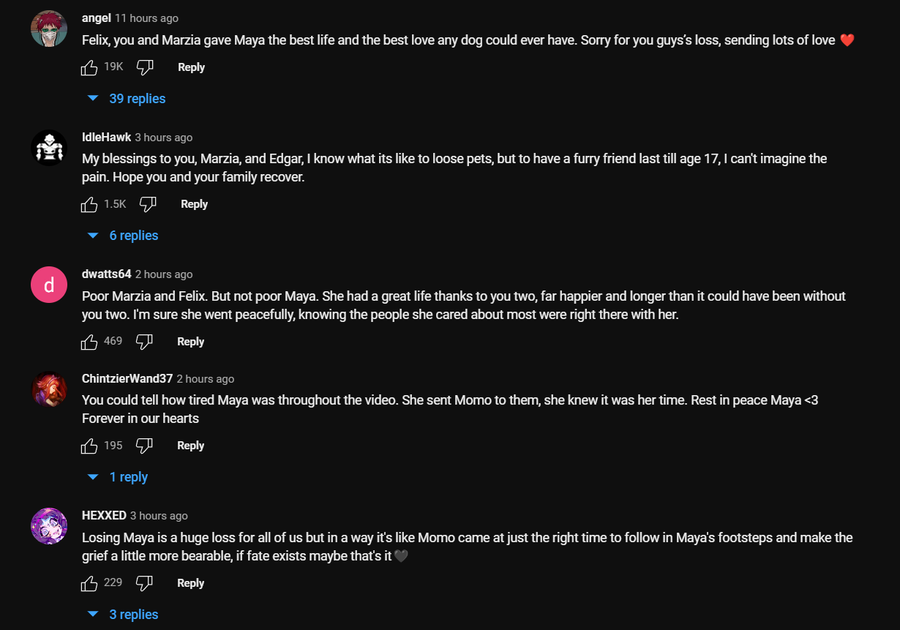Open ChintzierWand37's profile avatar
Screen dimensions: 900x630
pos(49,389)
